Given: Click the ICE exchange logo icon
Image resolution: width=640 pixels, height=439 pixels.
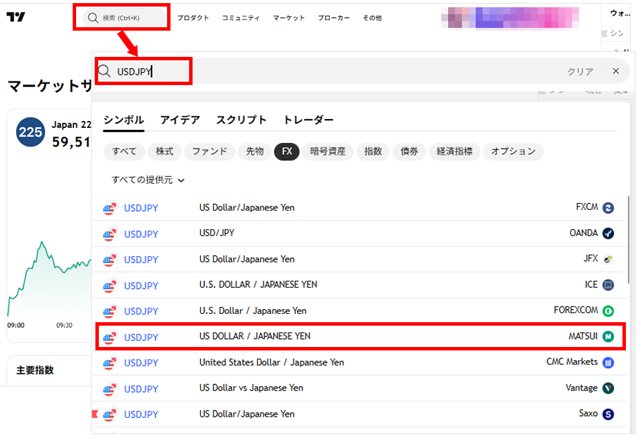Looking at the screenshot, I should click(x=608, y=285).
